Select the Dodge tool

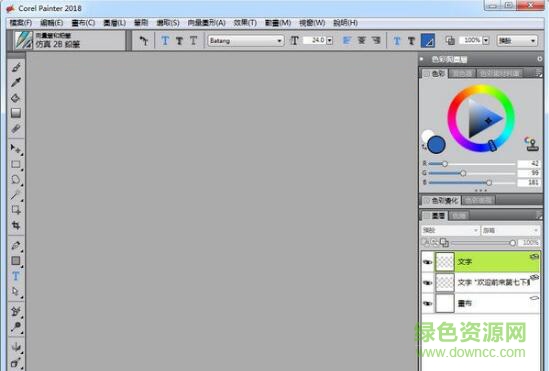[16, 327]
